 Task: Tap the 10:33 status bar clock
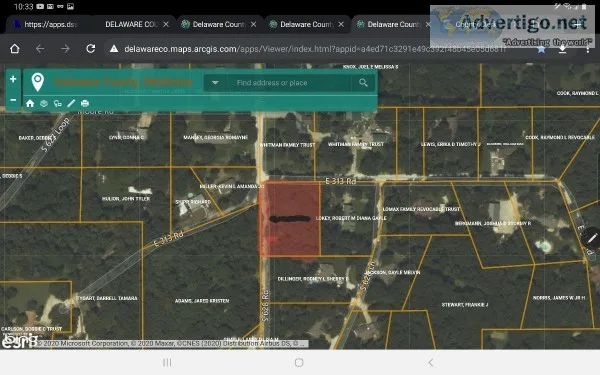pyautogui.click(x=24, y=7)
